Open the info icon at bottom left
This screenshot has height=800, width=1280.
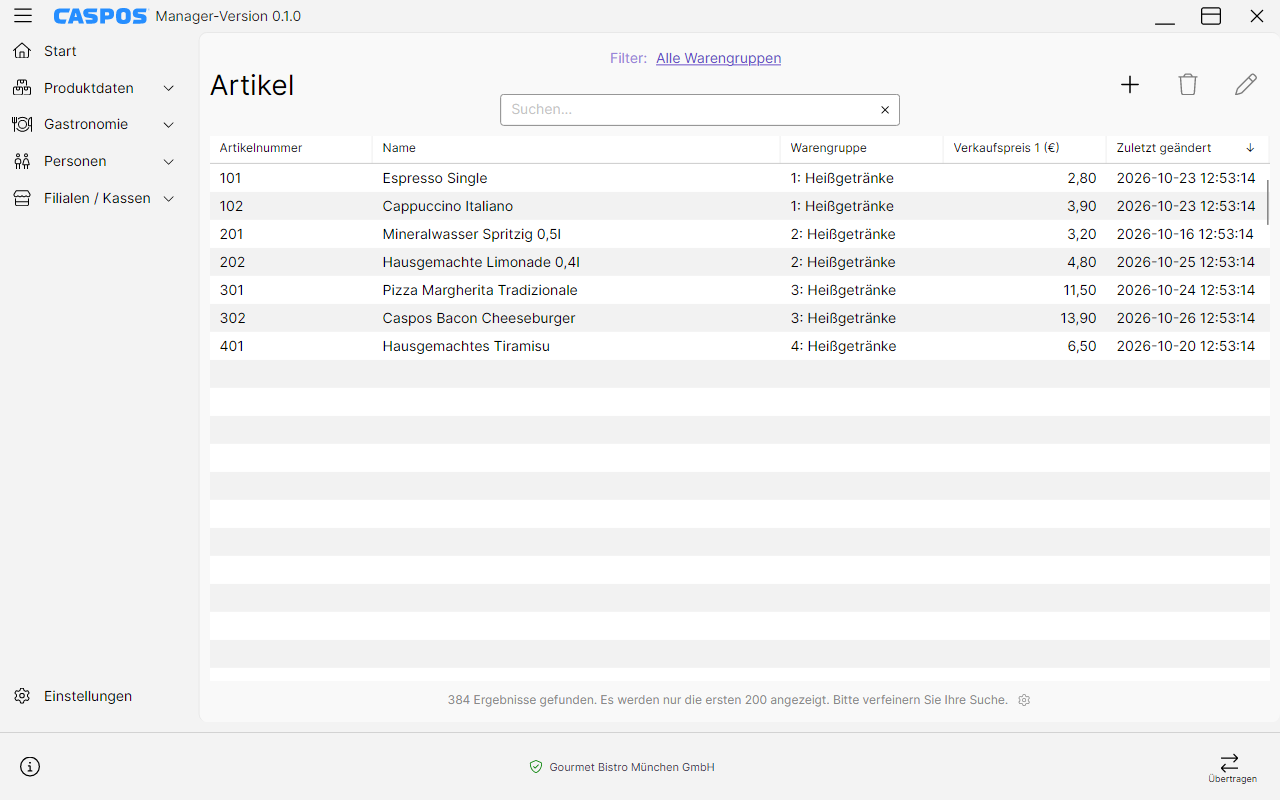tap(30, 767)
